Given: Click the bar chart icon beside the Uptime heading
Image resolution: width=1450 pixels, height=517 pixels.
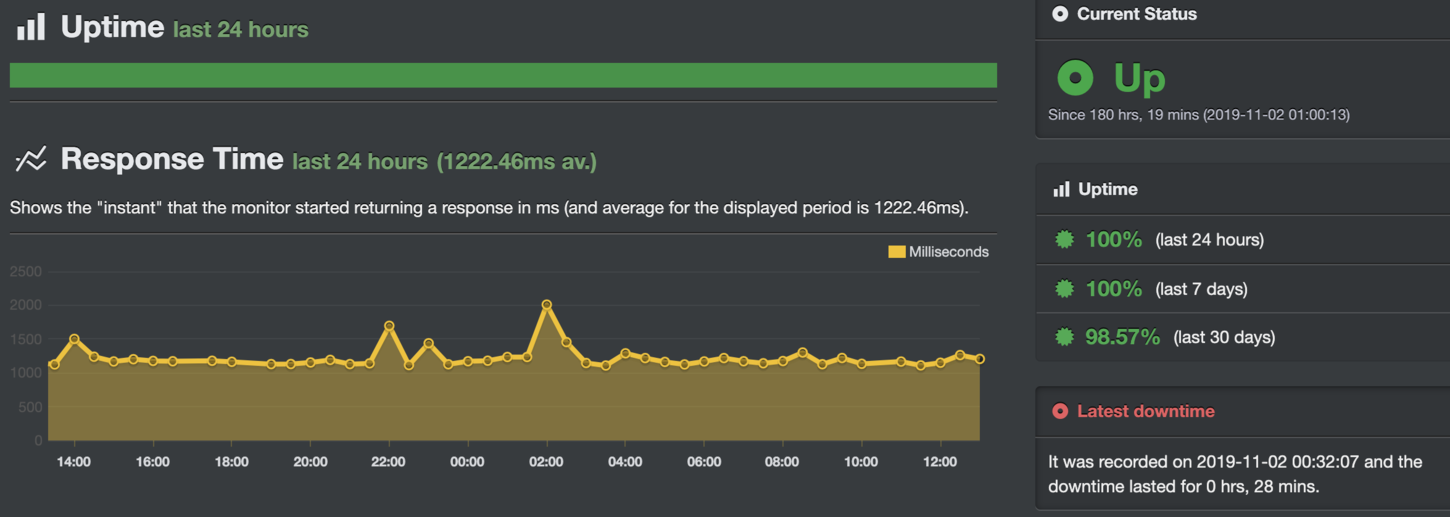Looking at the screenshot, I should [31, 27].
